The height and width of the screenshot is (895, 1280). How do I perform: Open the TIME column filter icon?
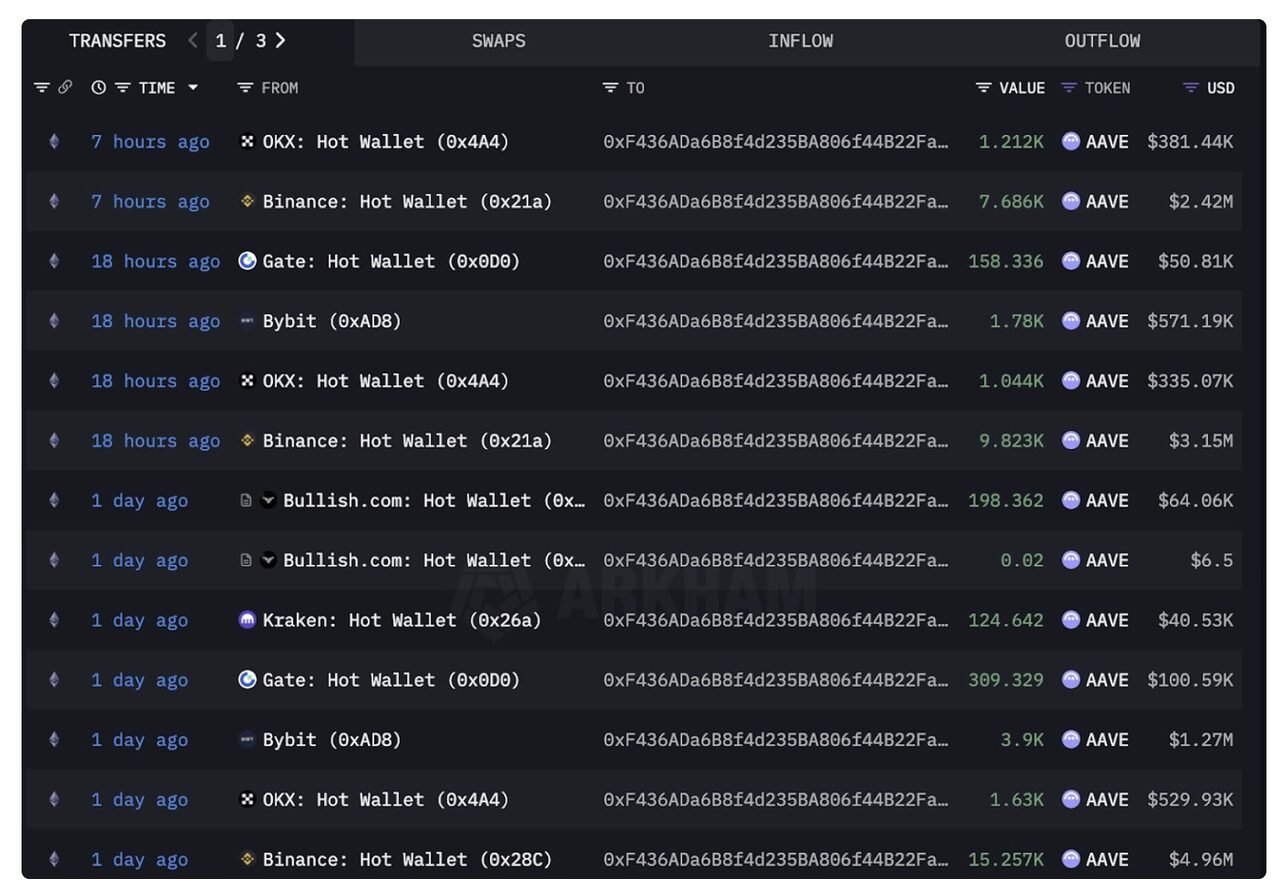122,88
